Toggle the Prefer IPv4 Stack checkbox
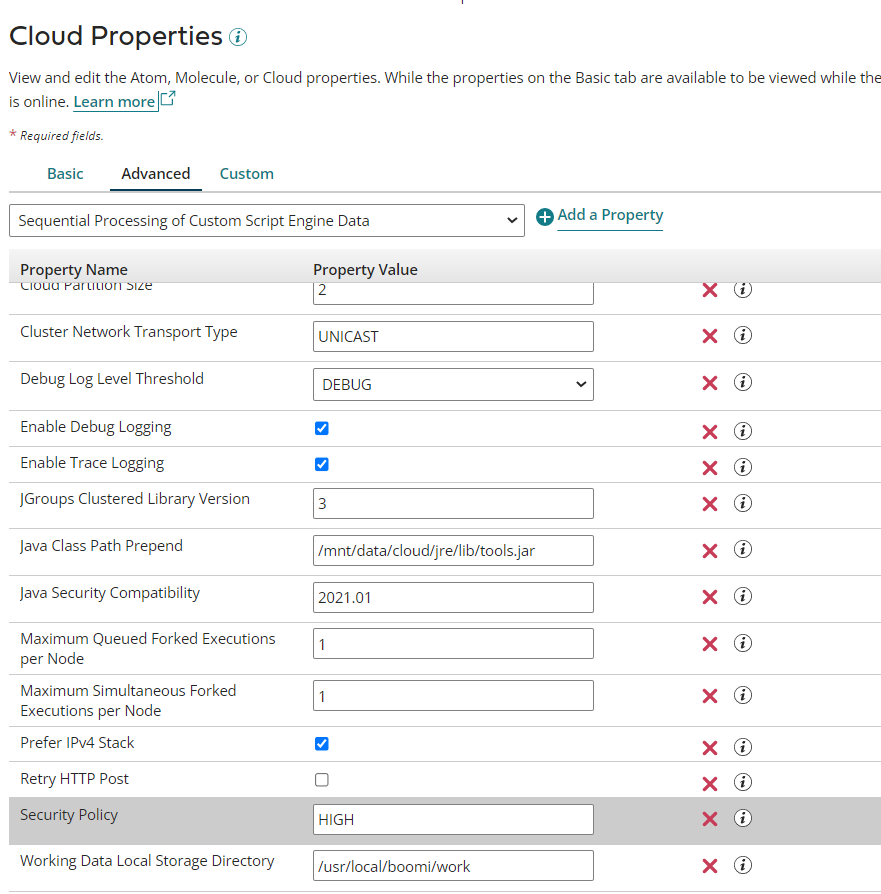Screen dimensions: 881x894 322,744
